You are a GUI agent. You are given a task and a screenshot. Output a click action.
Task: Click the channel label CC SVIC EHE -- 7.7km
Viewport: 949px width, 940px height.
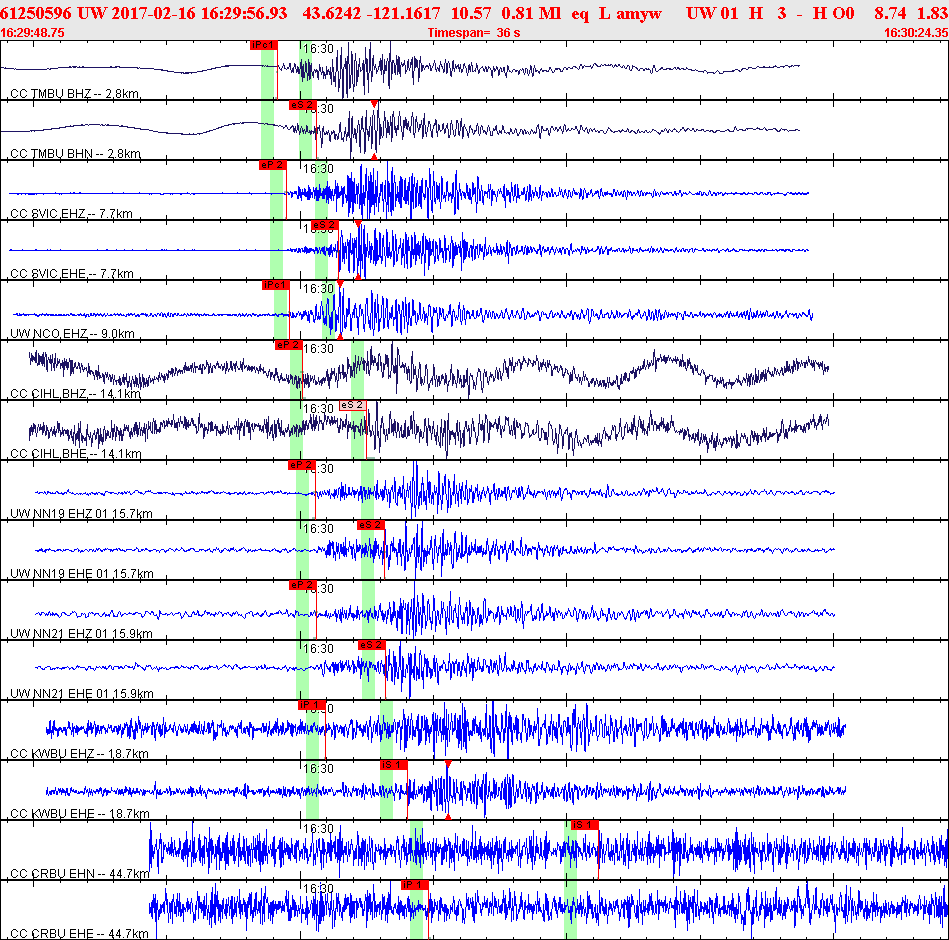pyautogui.click(x=72, y=274)
